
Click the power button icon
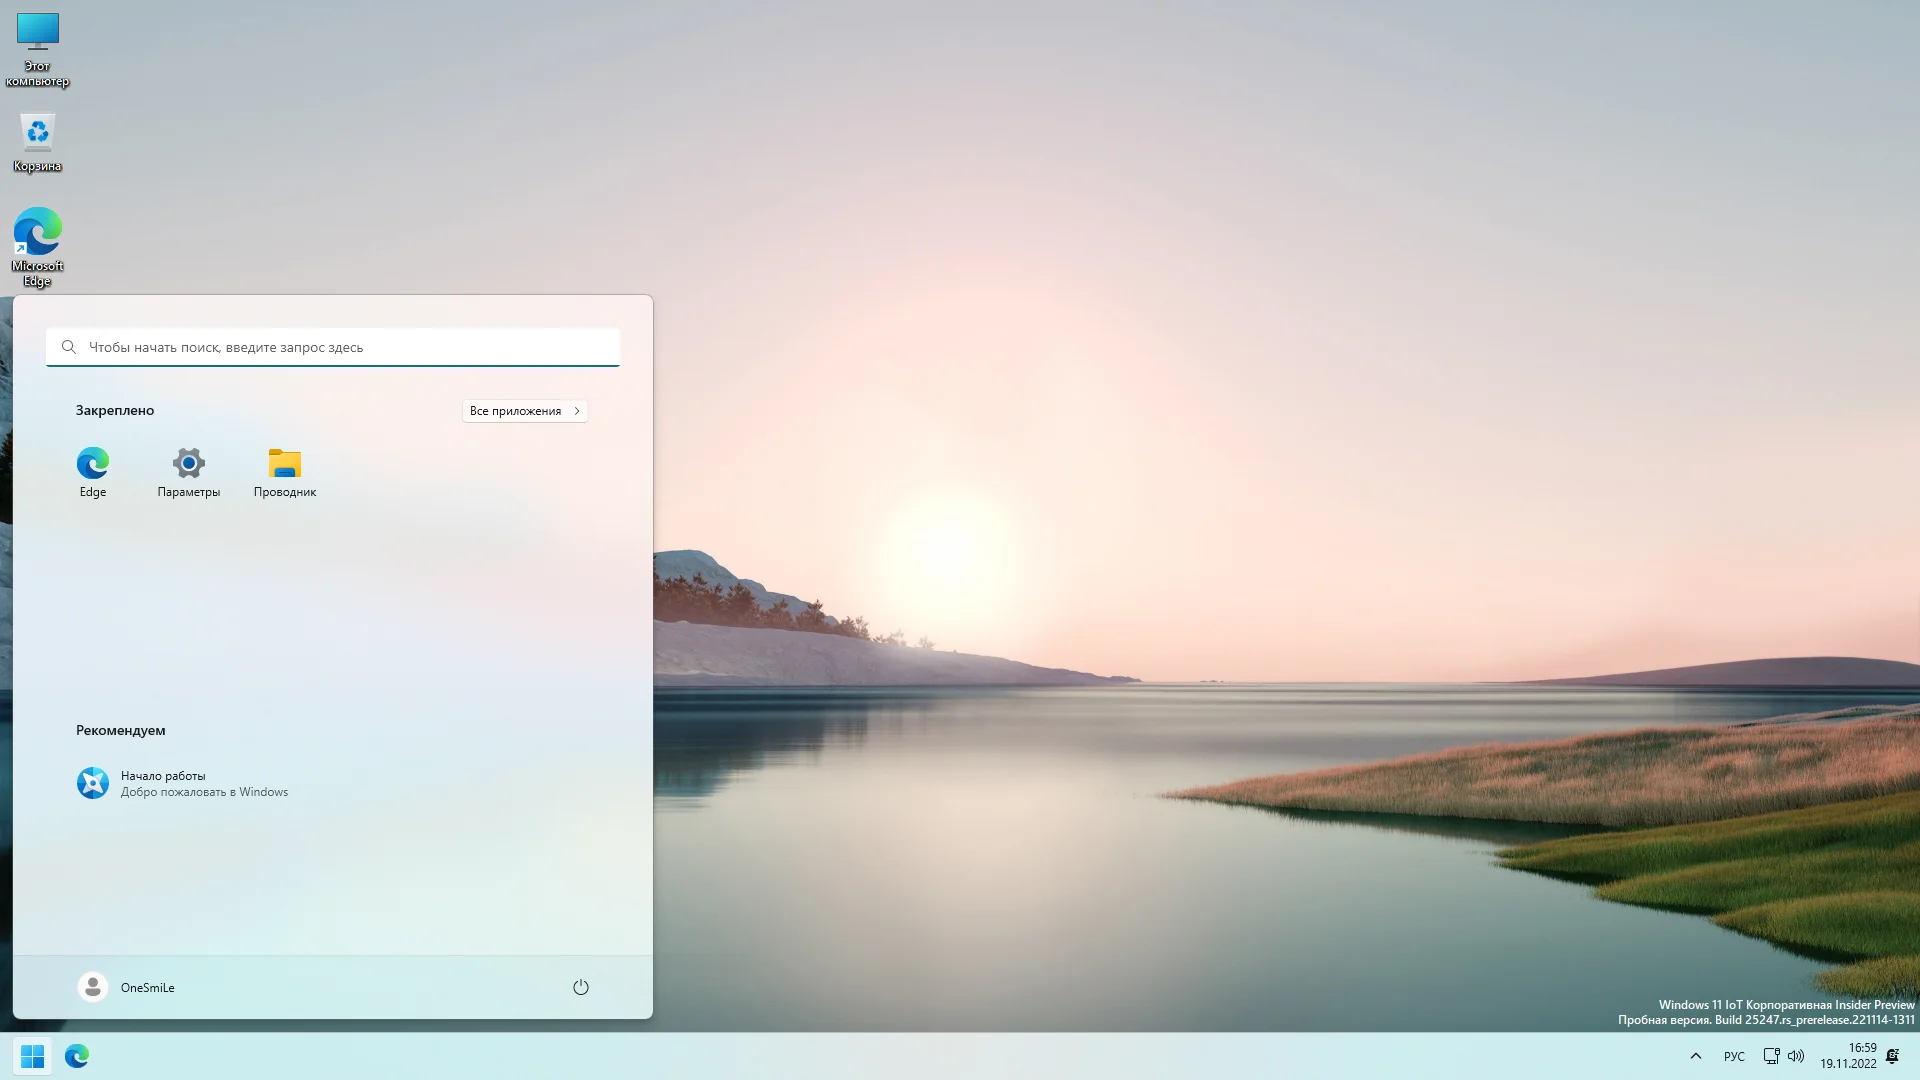pos(581,987)
